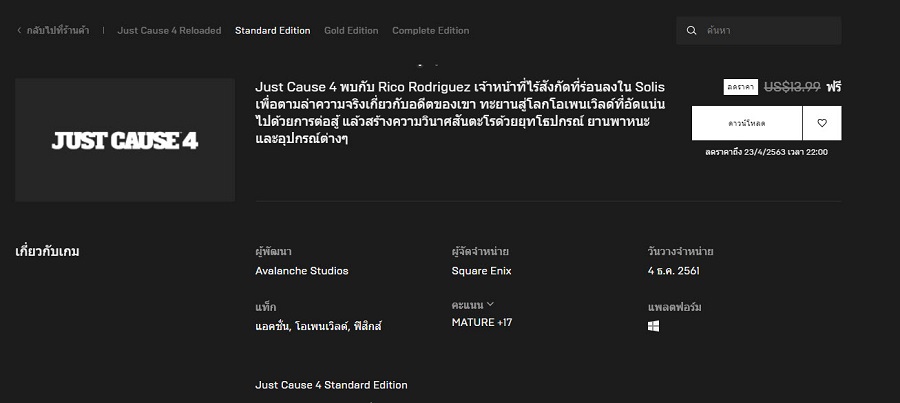Open the Complete Edition tab
900x403 pixels.
(430, 30)
